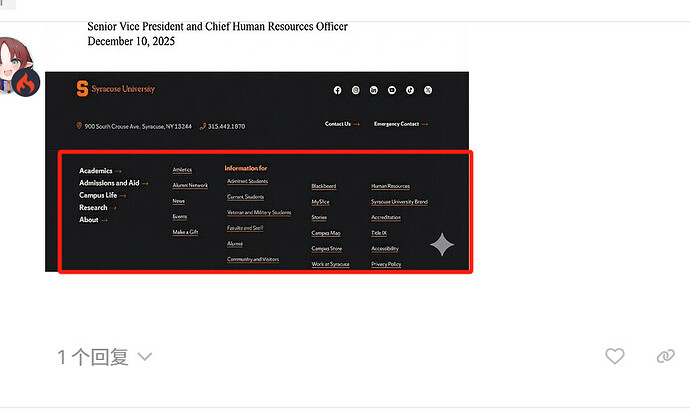
Task: Click the News text in the footer
Action: pos(179,201)
